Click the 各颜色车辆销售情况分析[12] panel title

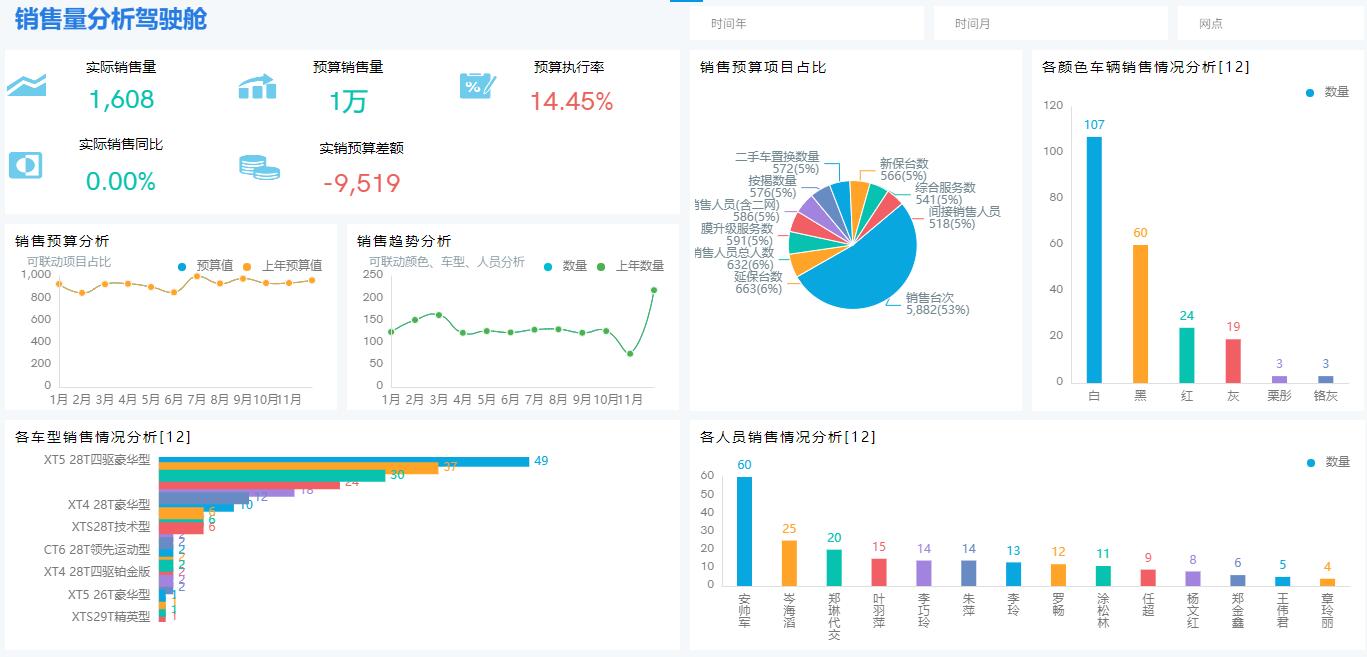tap(1145, 67)
